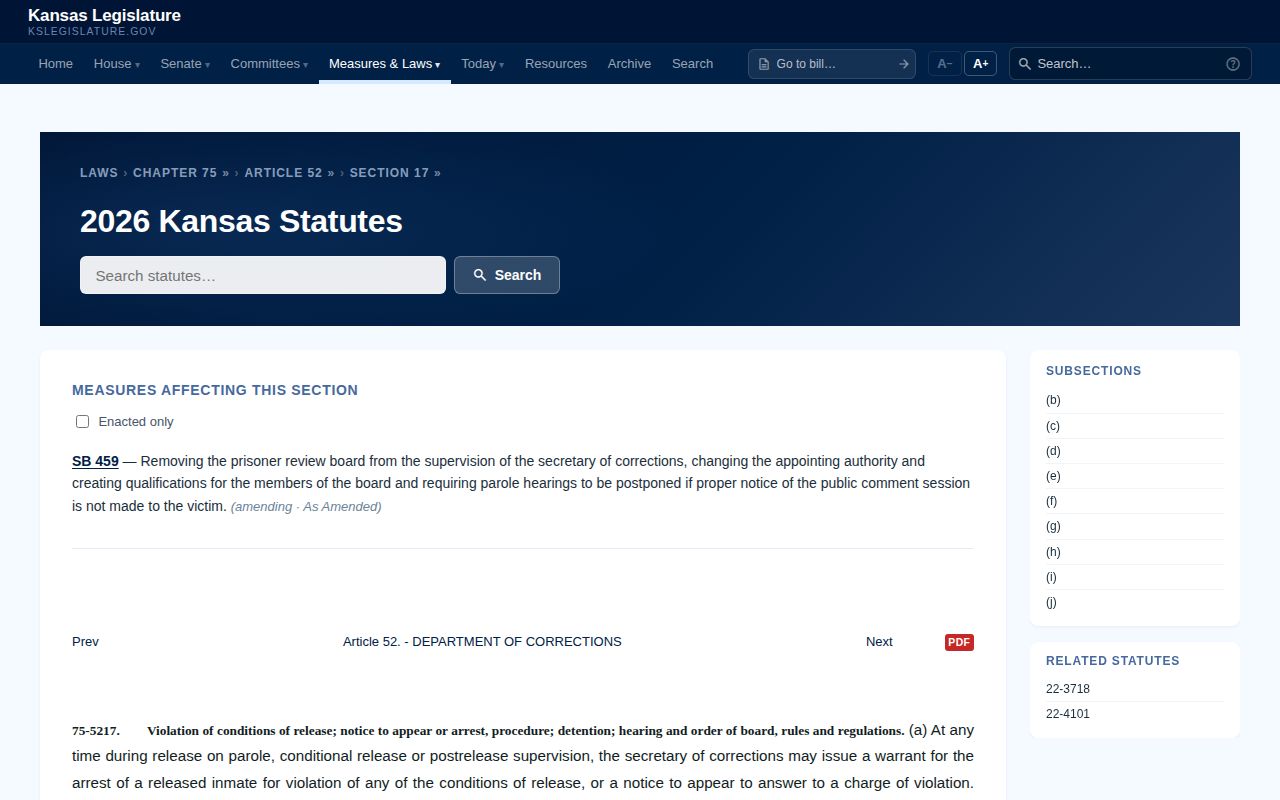Toggle the Enacted only checkbox

[83, 422]
